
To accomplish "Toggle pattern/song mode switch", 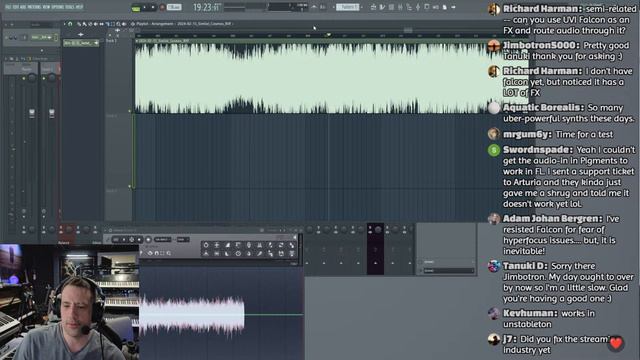I will click(136, 8).
